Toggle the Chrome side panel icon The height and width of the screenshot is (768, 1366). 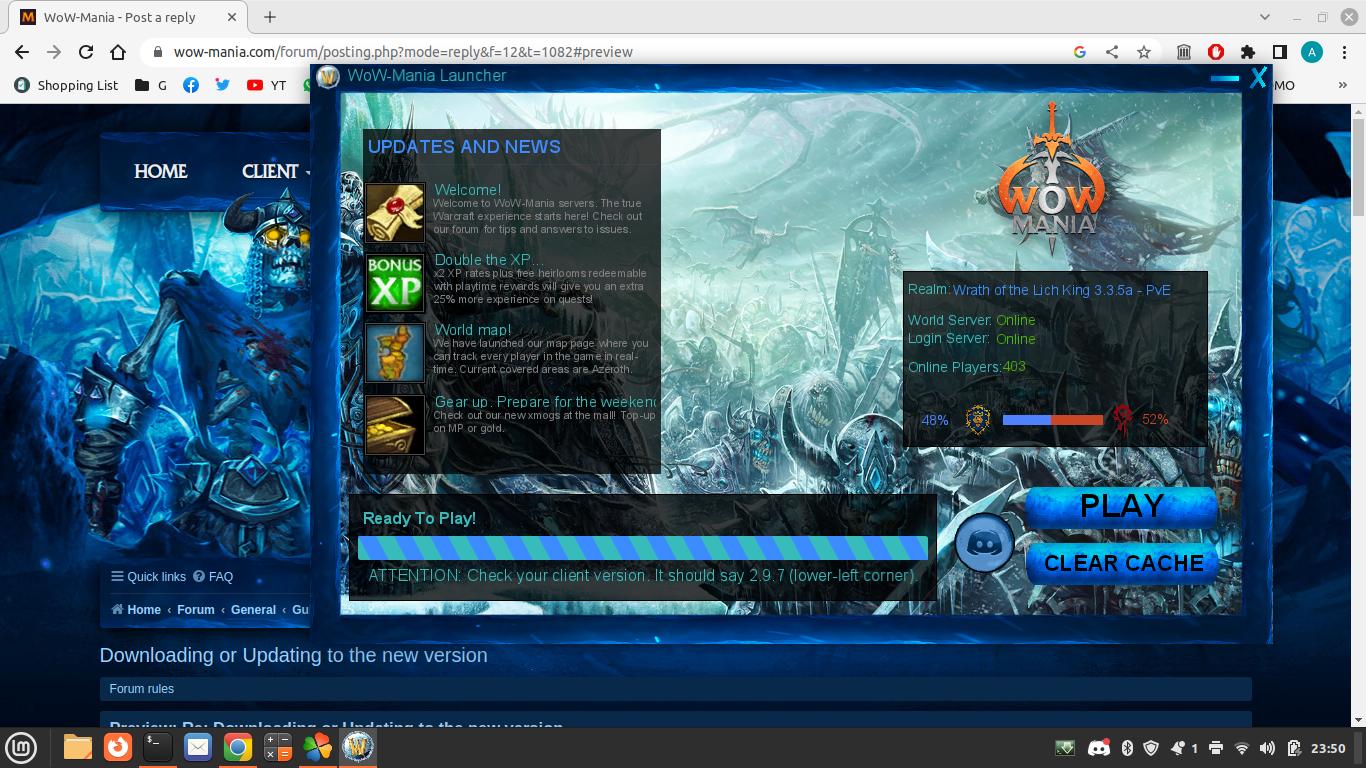[x=1279, y=52]
